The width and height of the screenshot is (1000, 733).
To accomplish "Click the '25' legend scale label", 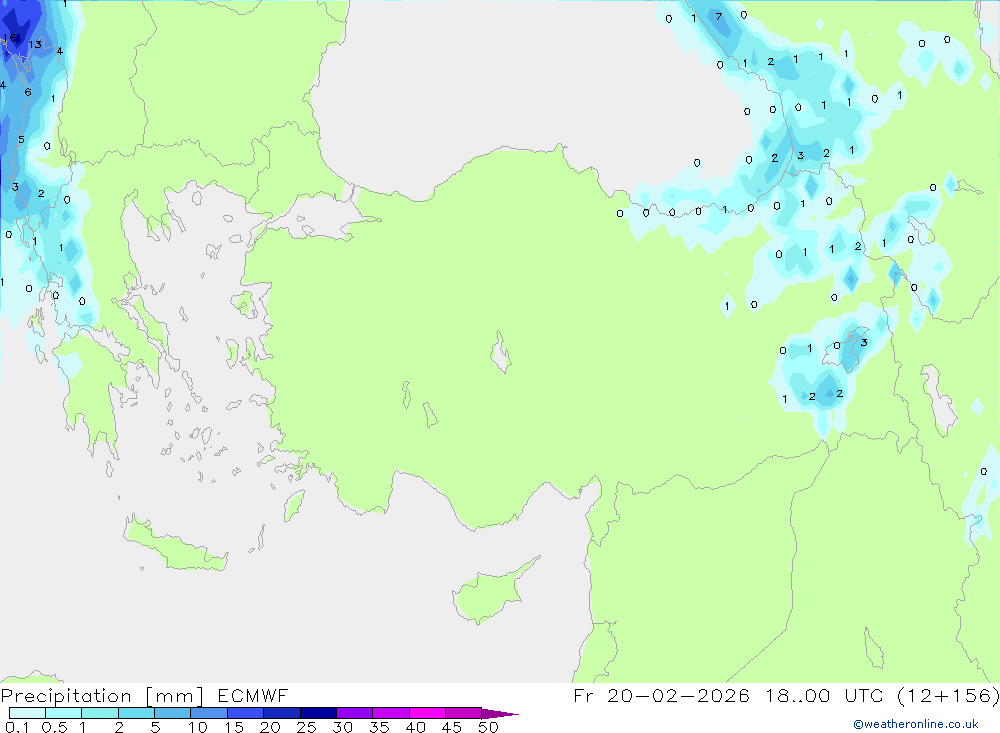I will pyautogui.click(x=306, y=727).
